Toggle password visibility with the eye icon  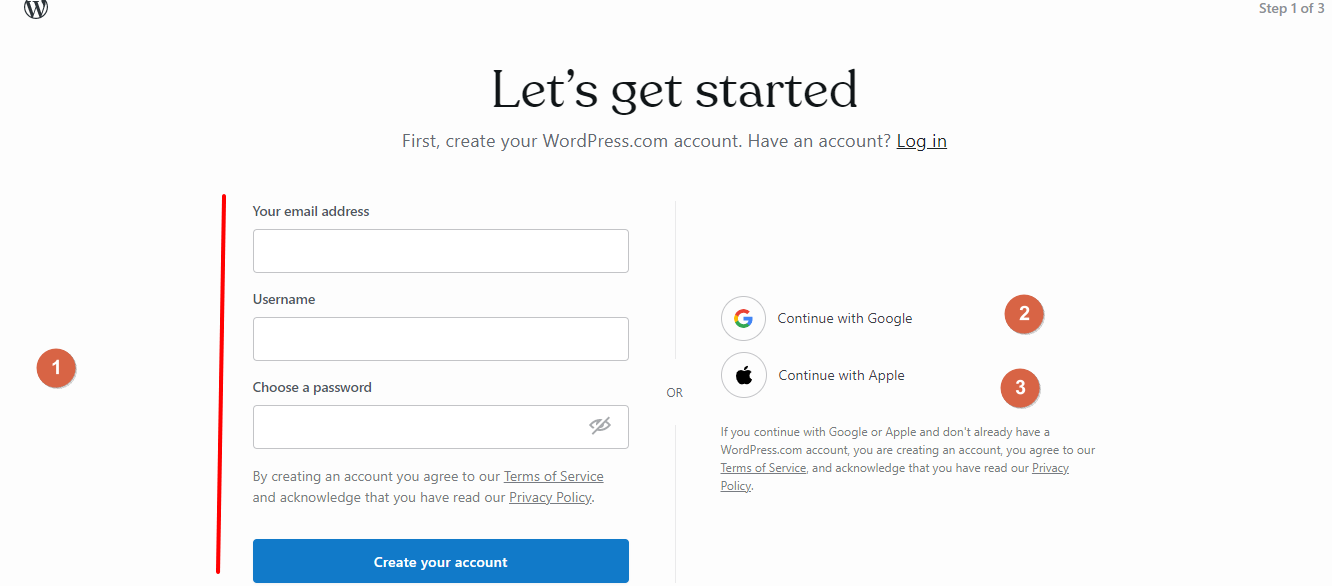pyautogui.click(x=600, y=427)
